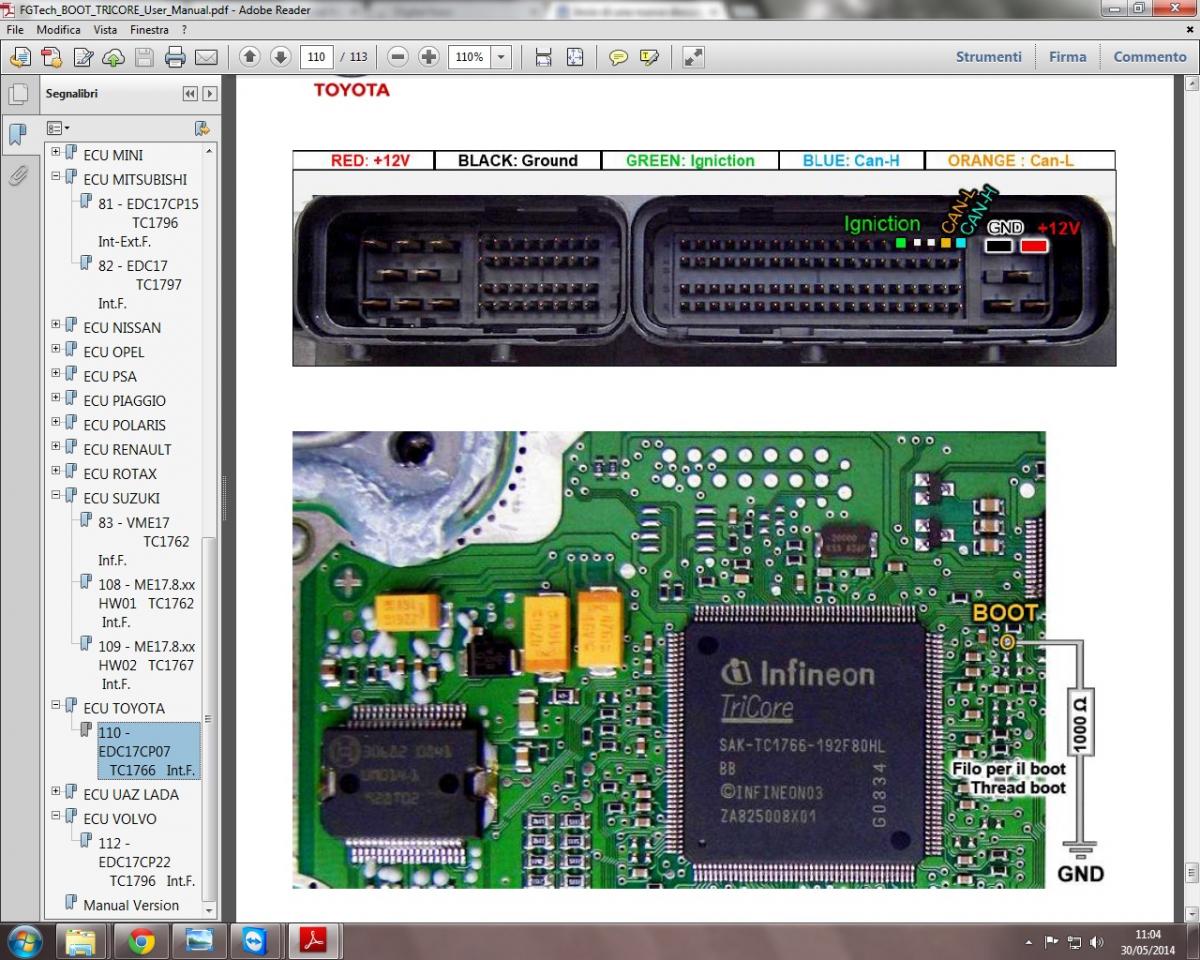Expand the ECU PIAGGIO bookmark
The width and height of the screenshot is (1200, 960).
coord(56,399)
